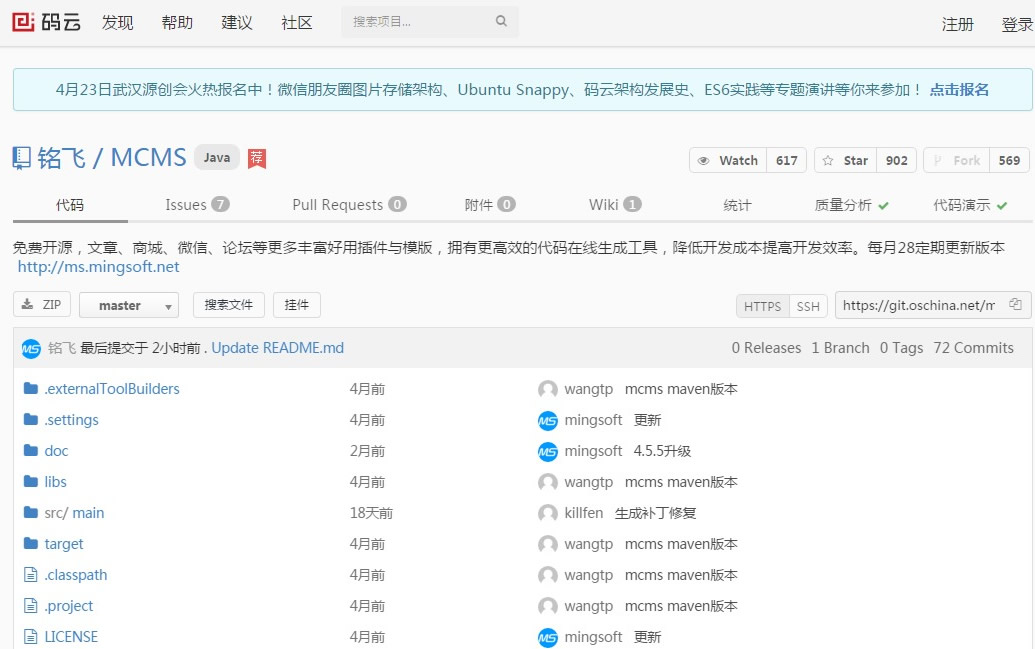Click the 铭飞 committer avatar icon

(x=31, y=348)
